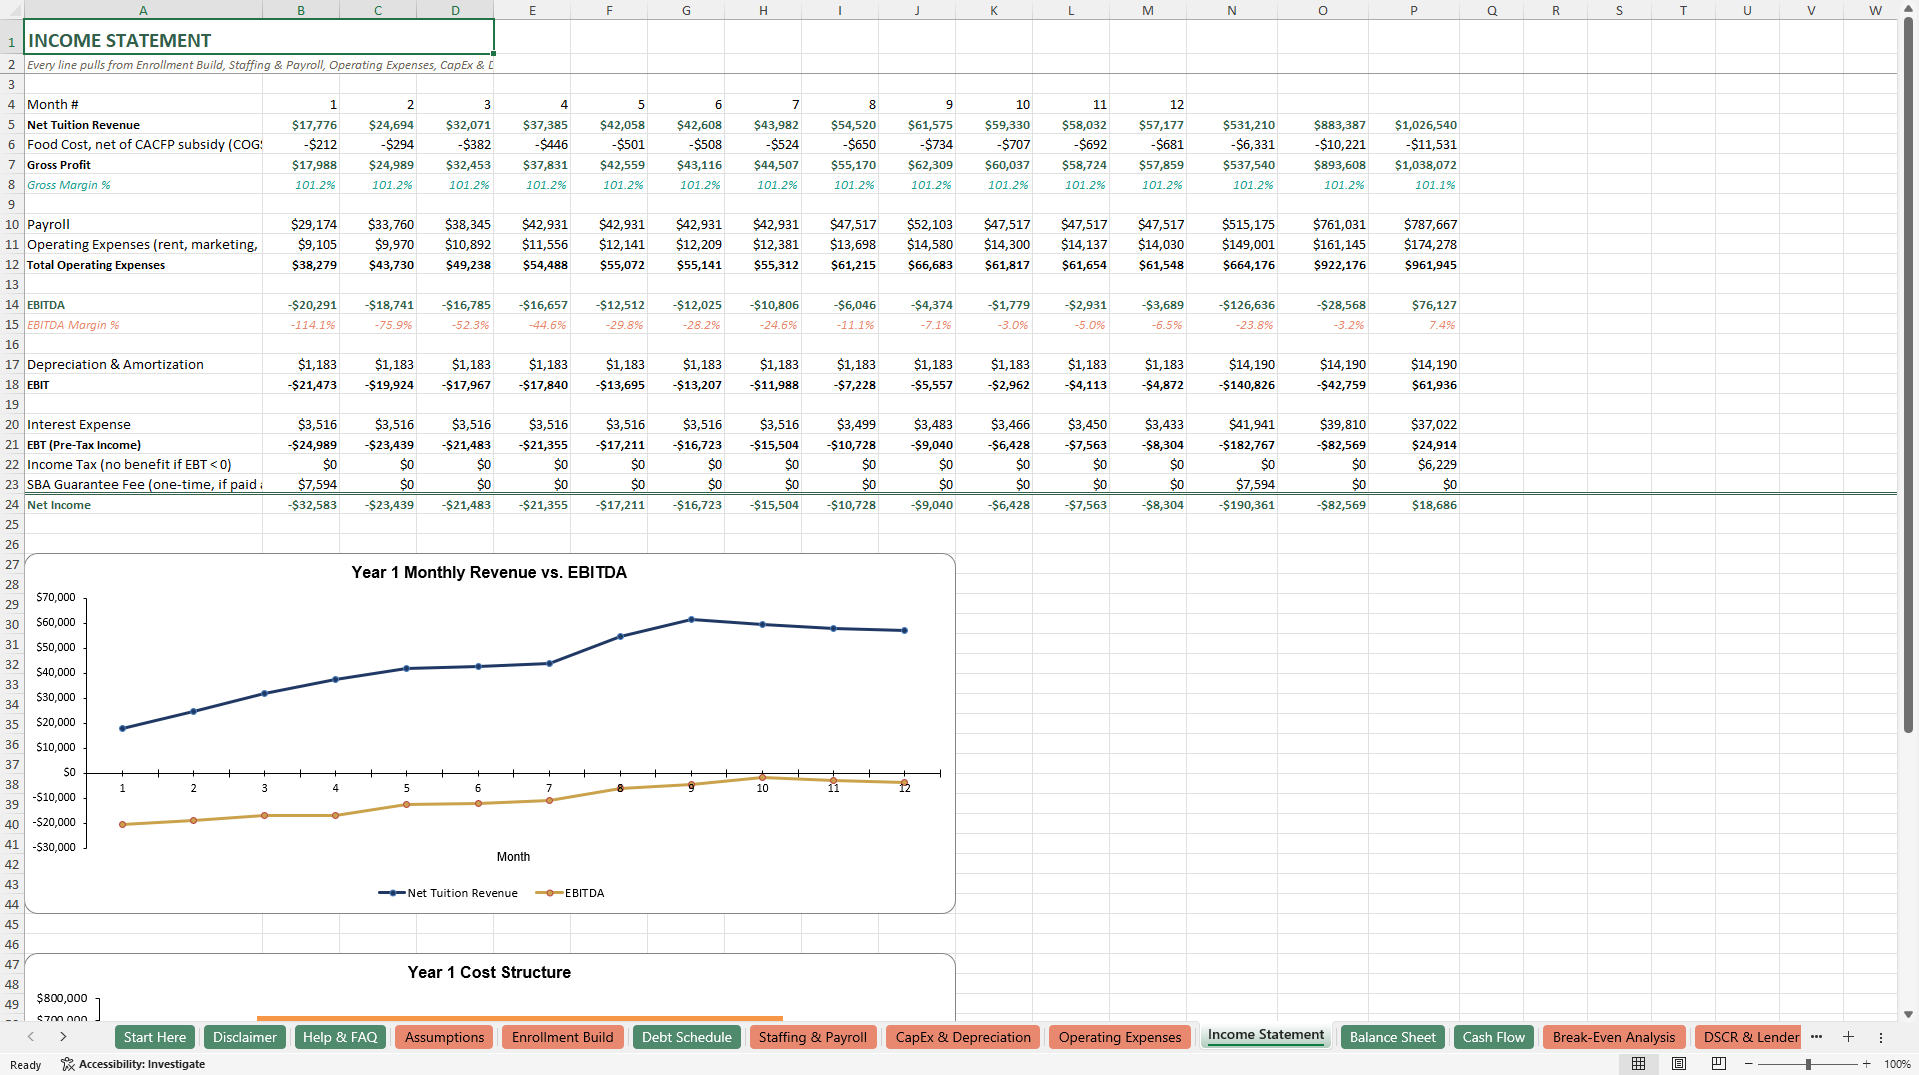Click the 100% zoom level indicator

[1897, 1064]
